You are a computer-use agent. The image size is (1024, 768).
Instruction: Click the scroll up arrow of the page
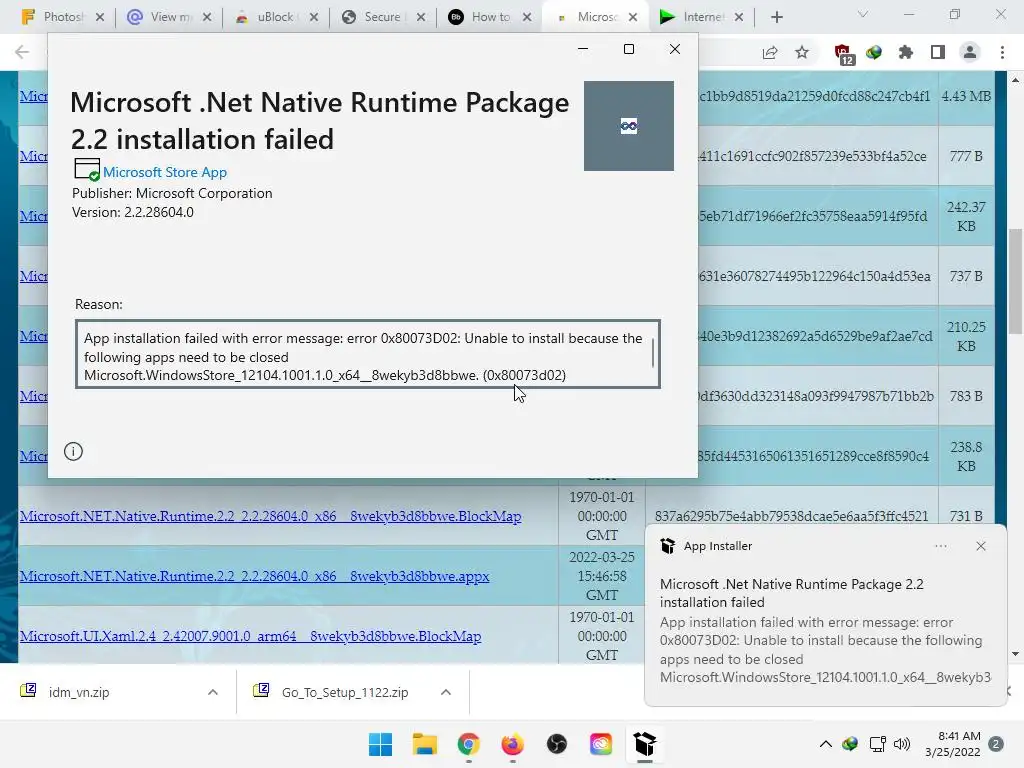point(1016,80)
